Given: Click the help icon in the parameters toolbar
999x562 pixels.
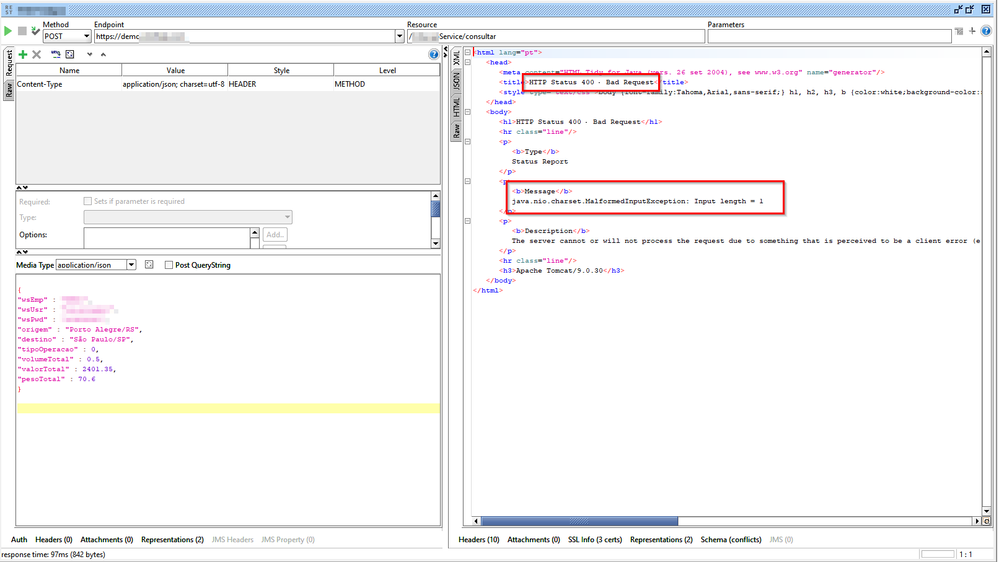Looking at the screenshot, I should (433, 54).
